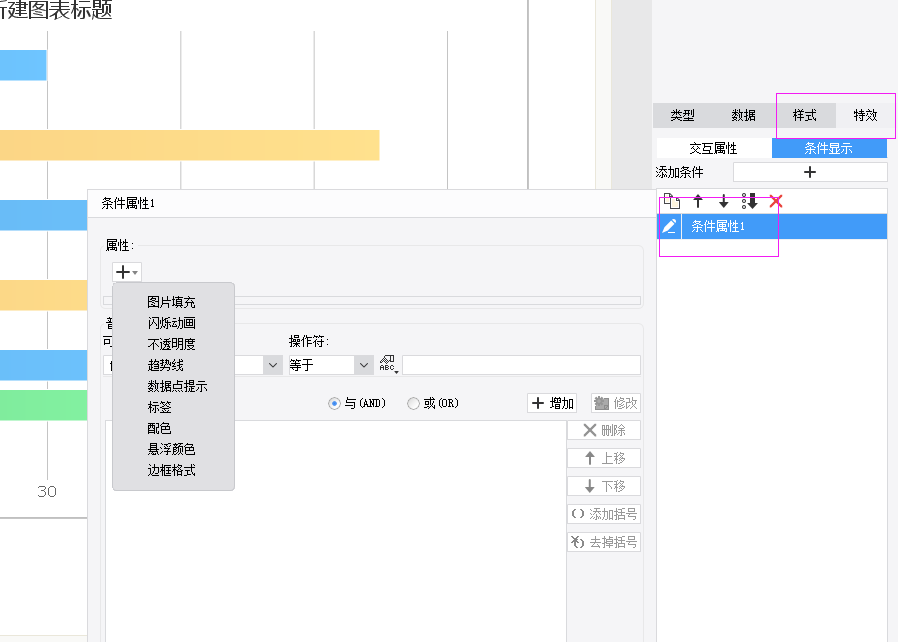This screenshot has width=898, height=642.
Task: Click the 修改 button
Action: [616, 404]
